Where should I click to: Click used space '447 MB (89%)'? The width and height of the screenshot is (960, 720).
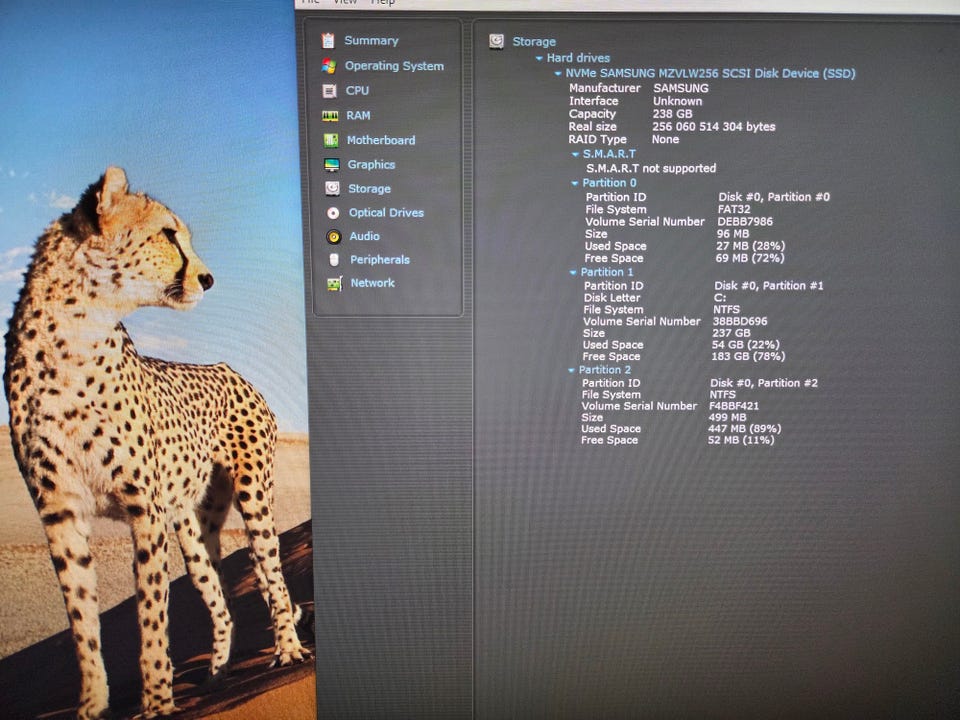tap(744, 429)
